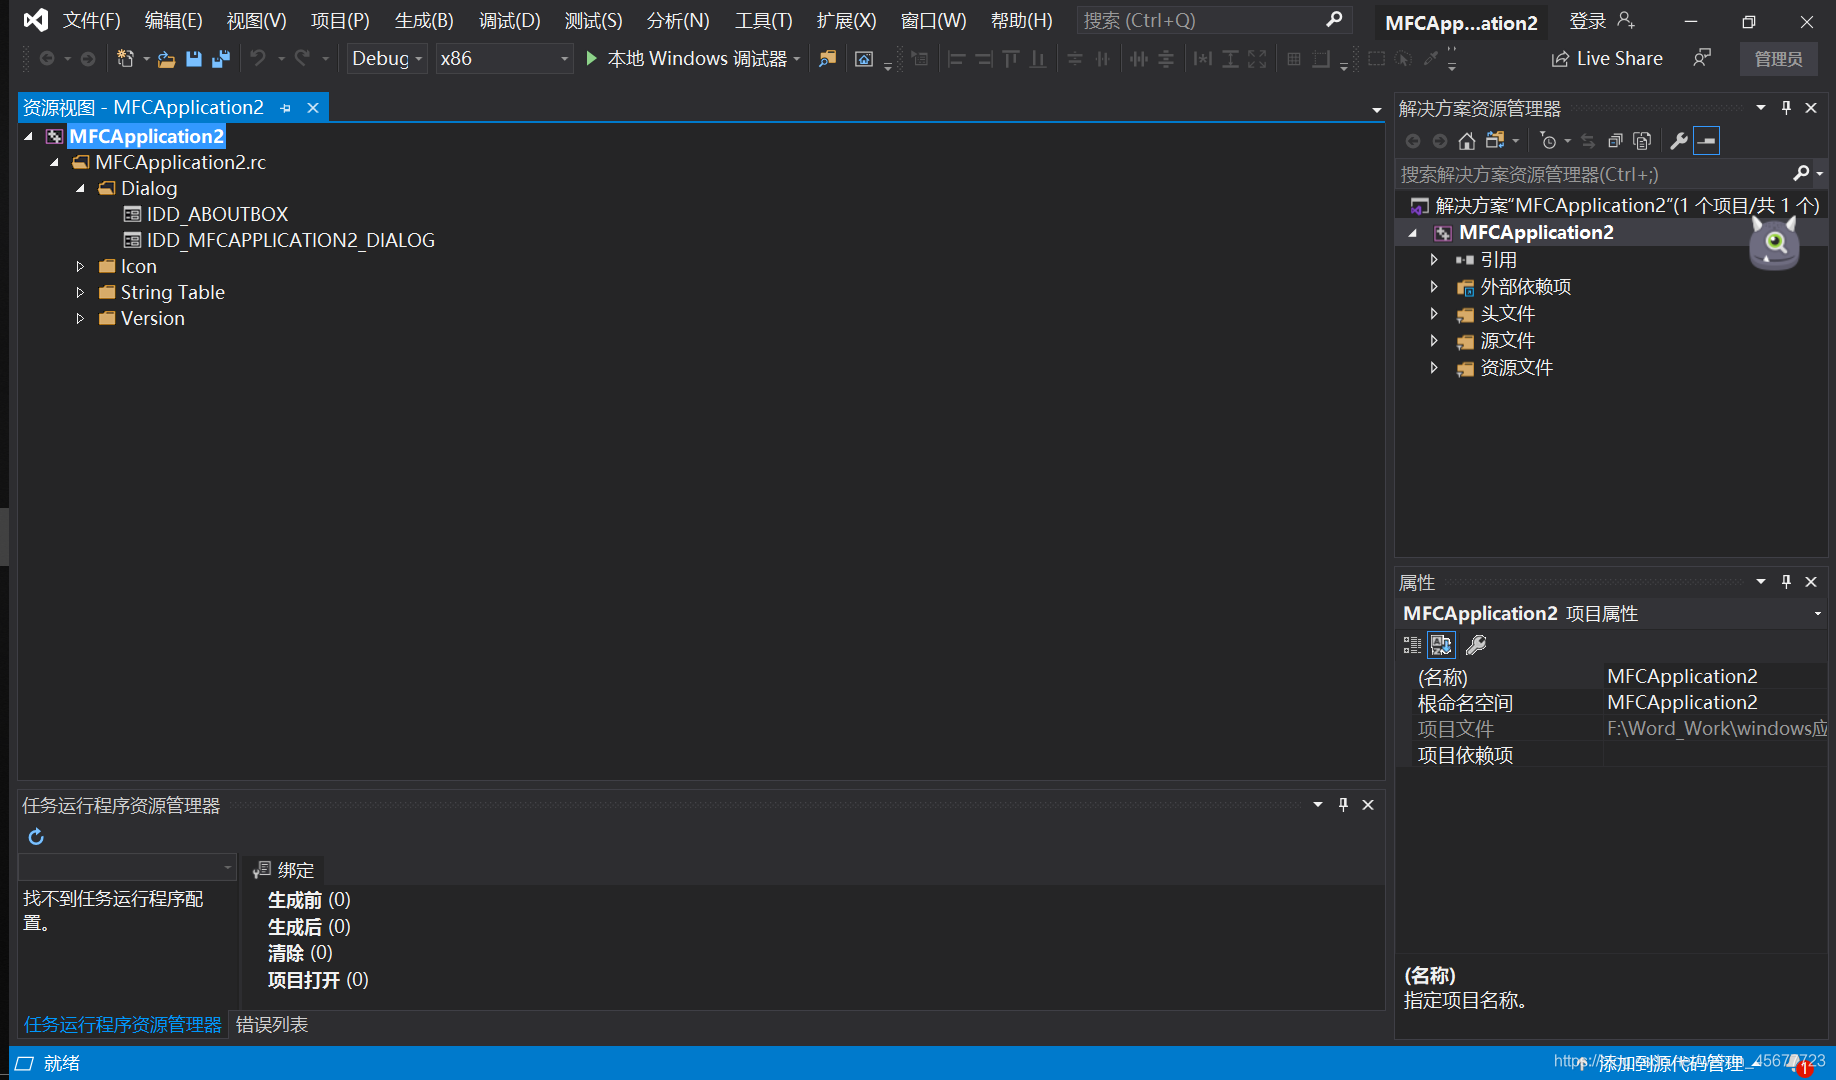
Task: Expand the 资源文件 folder
Action: click(1434, 368)
